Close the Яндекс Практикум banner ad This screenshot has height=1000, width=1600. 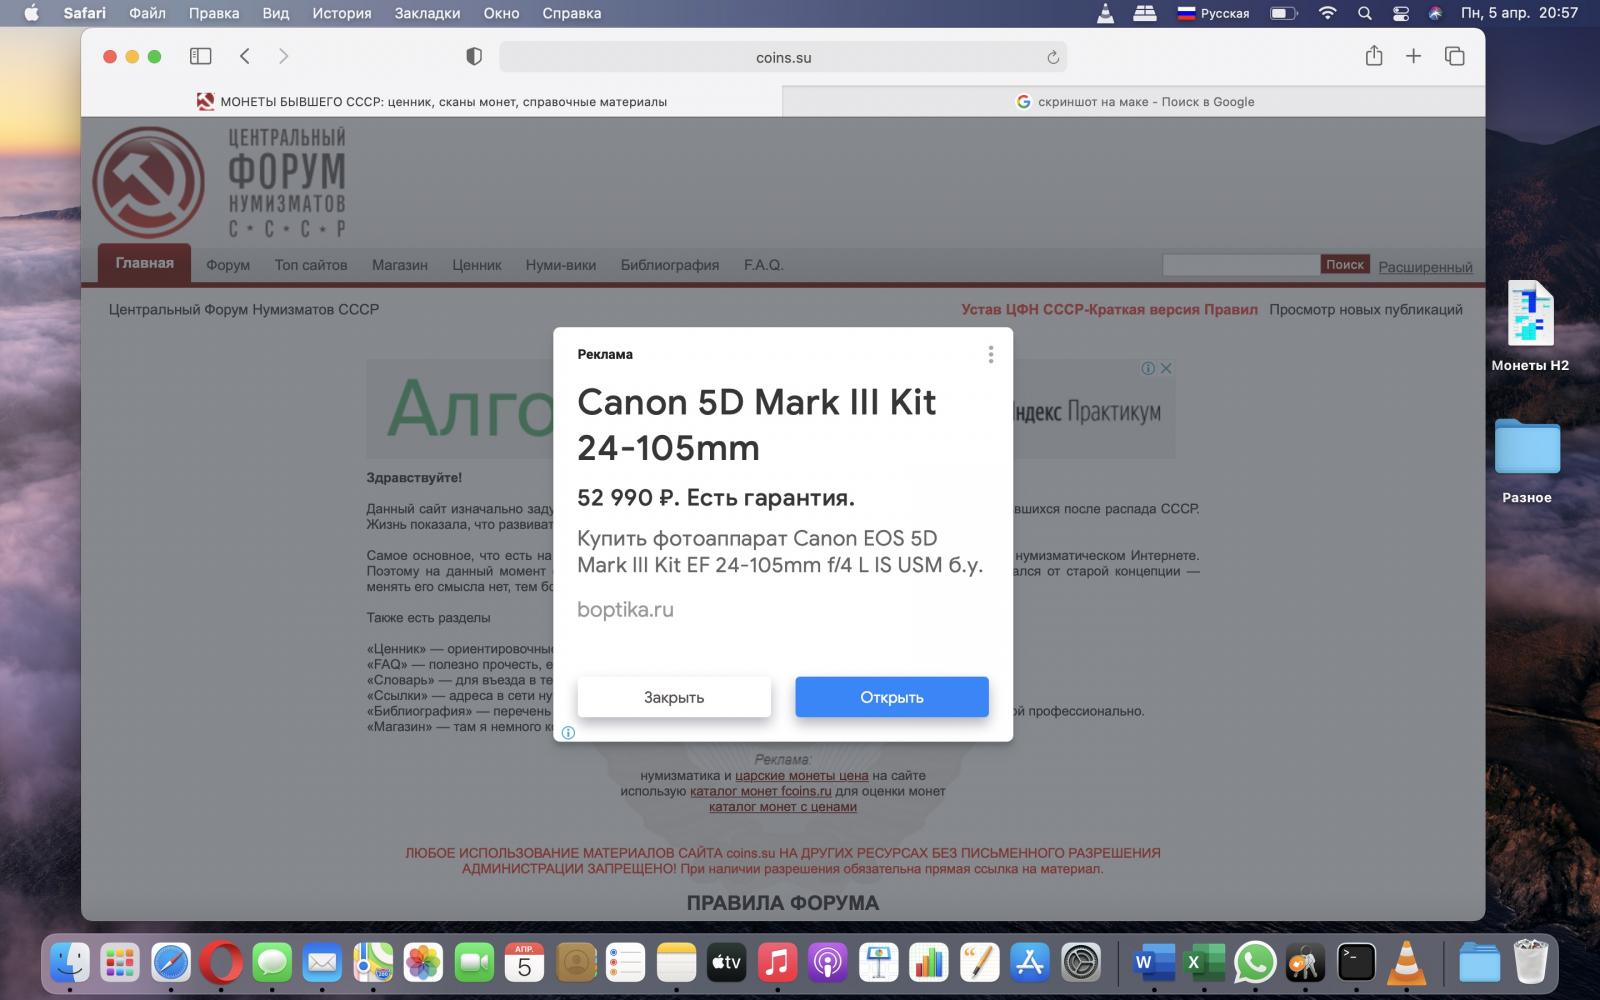coord(1166,368)
